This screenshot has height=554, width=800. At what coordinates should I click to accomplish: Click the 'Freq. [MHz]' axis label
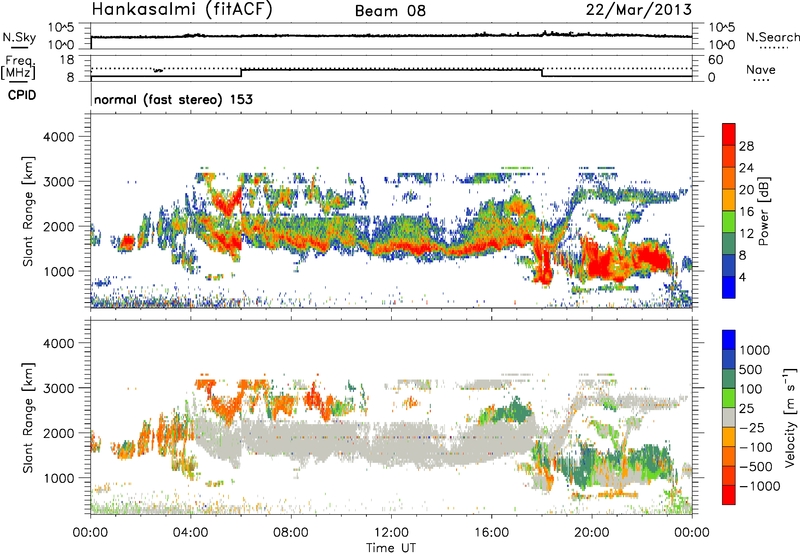[19, 68]
